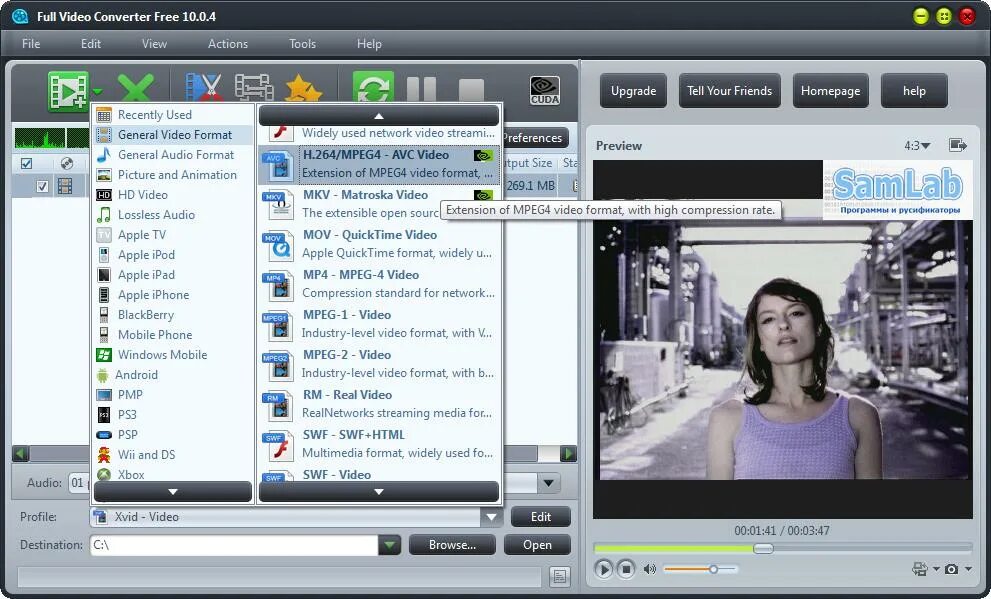Choose MOV - QuickTime Video format
This screenshot has height=599, width=991.
click(379, 244)
